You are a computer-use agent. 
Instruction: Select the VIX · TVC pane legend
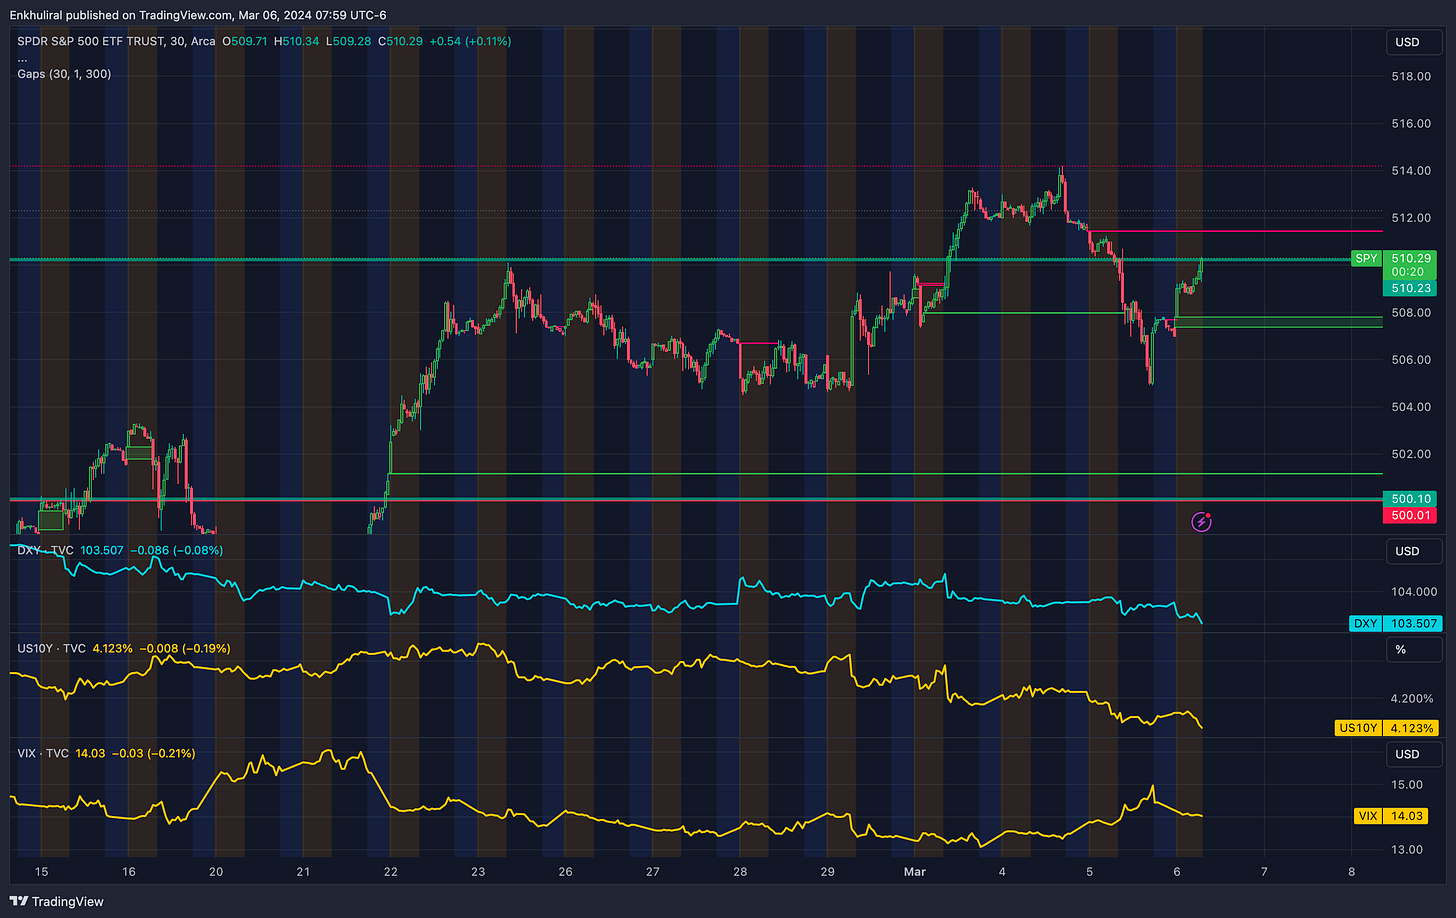tap(43, 753)
